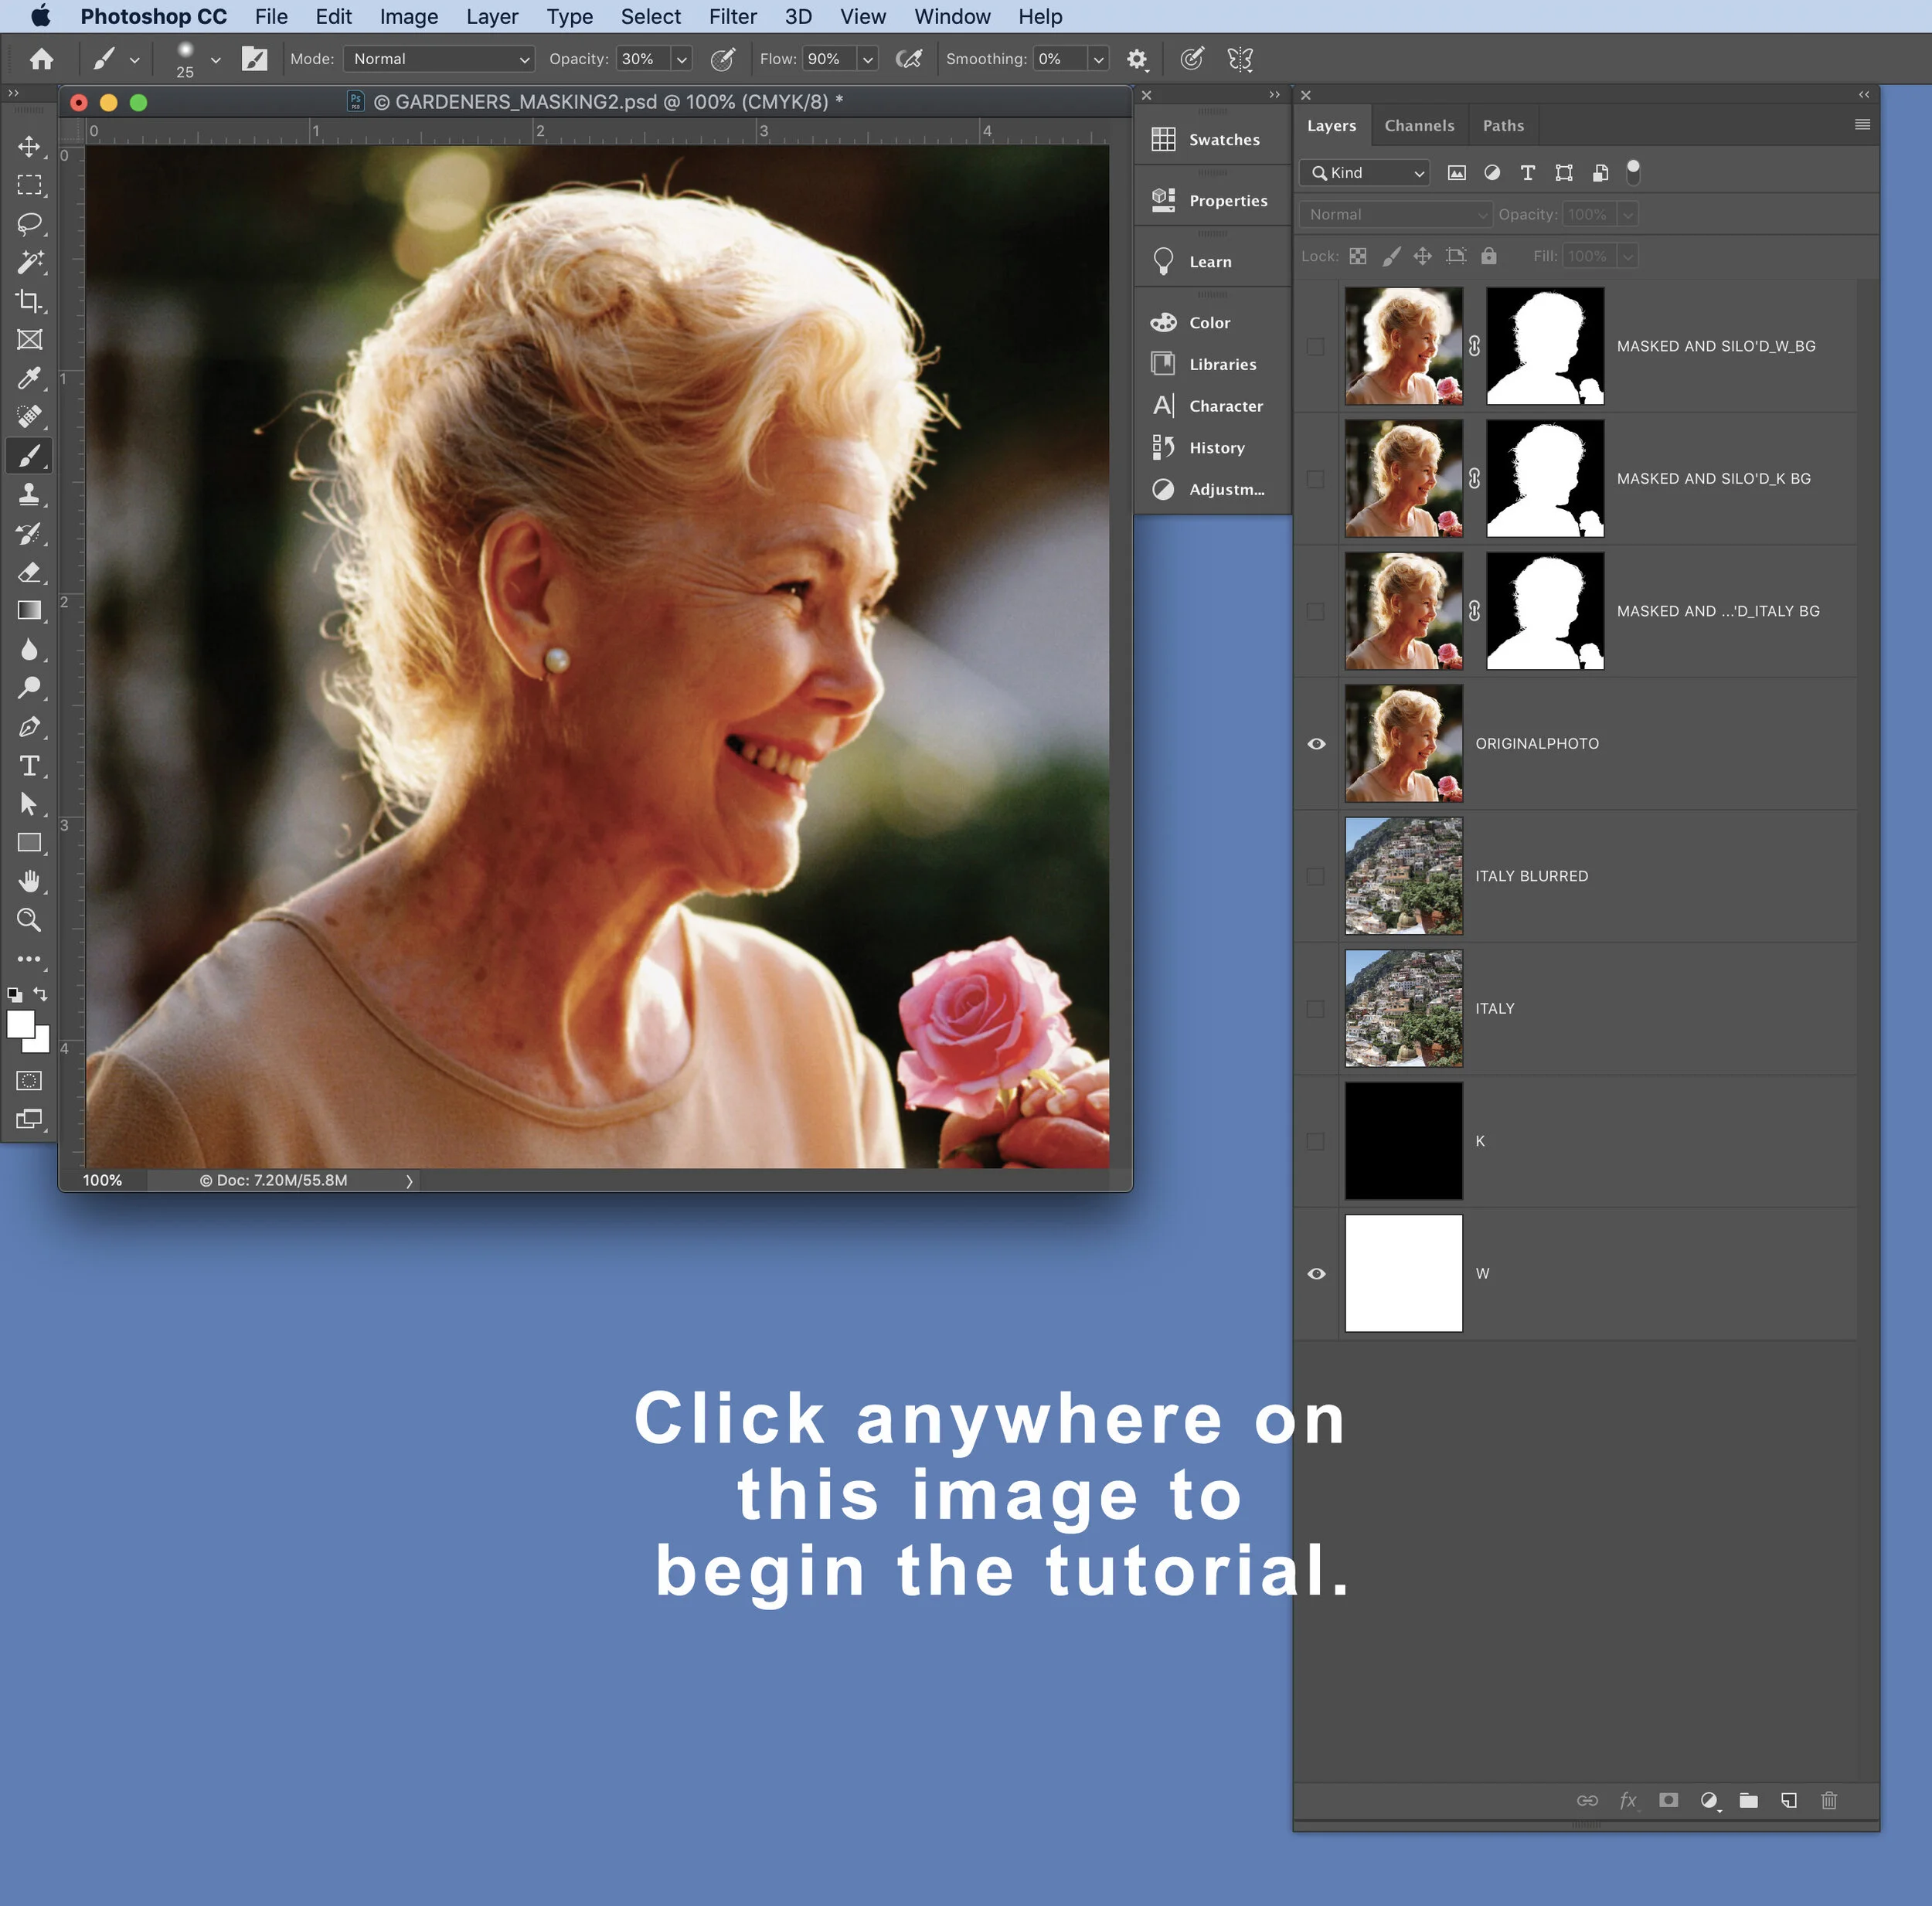The width and height of the screenshot is (1932, 1906).
Task: Select the Lasso tool
Action: [29, 224]
